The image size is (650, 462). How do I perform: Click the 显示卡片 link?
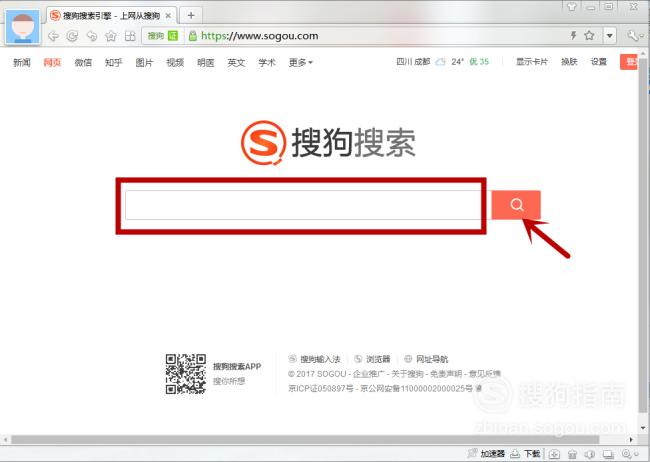click(532, 62)
